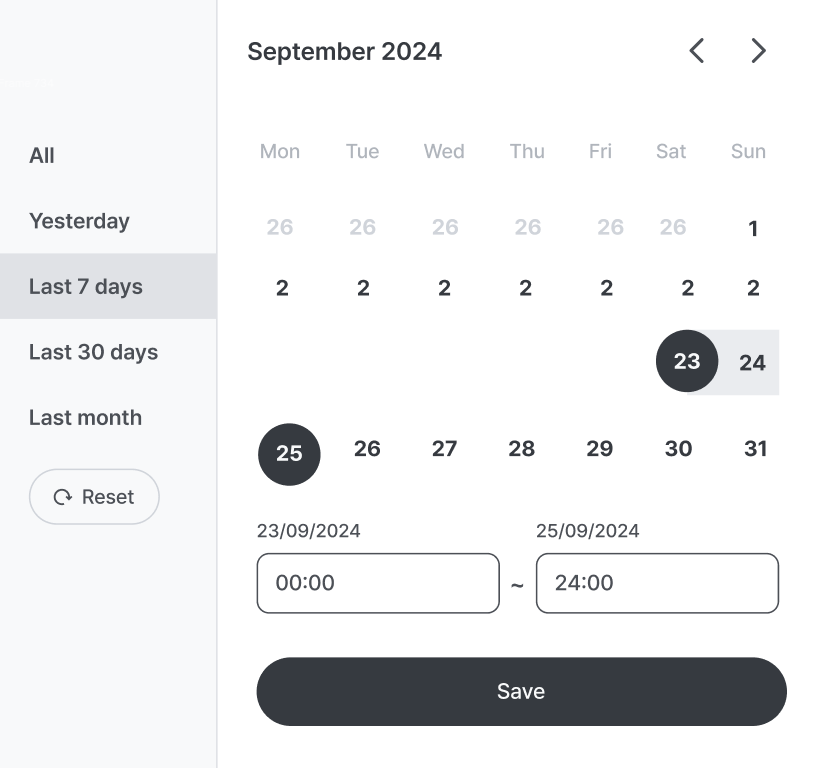This screenshot has height=768, width=823.
Task: Select date 24 in the calendar
Action: click(x=752, y=363)
